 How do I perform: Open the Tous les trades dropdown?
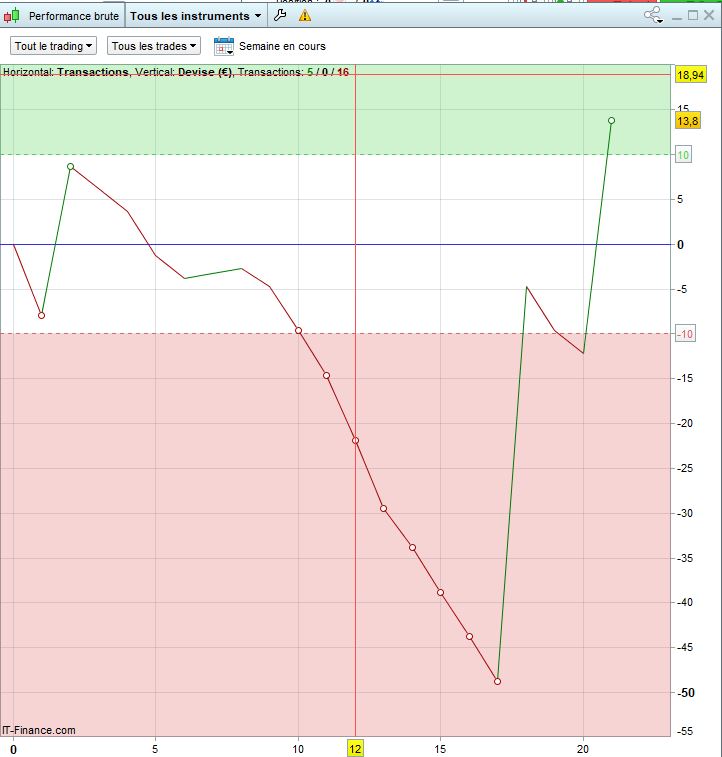click(x=154, y=46)
